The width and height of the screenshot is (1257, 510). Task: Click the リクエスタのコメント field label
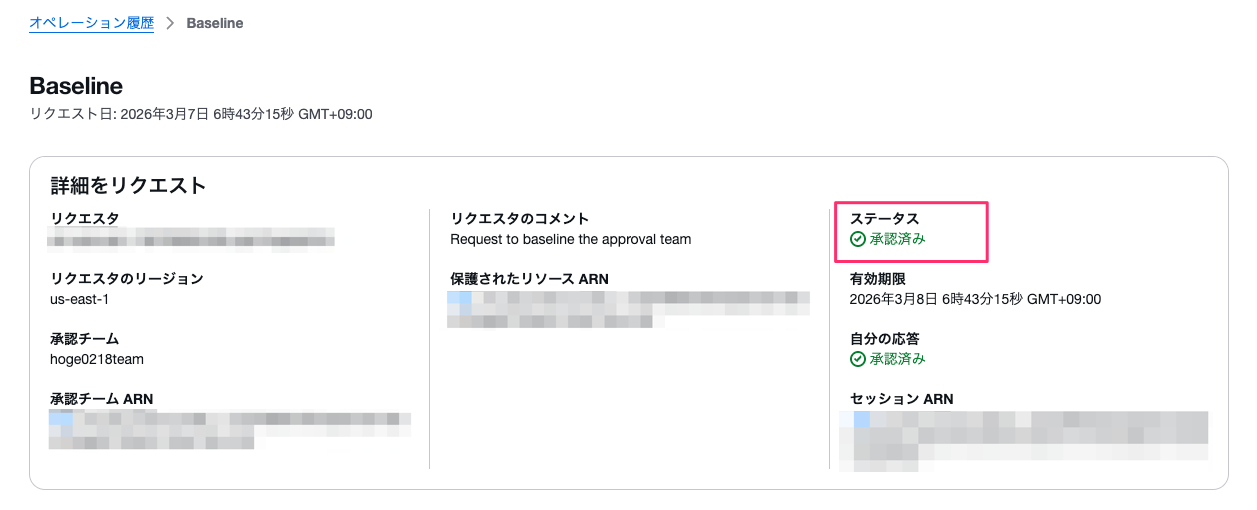point(519,219)
